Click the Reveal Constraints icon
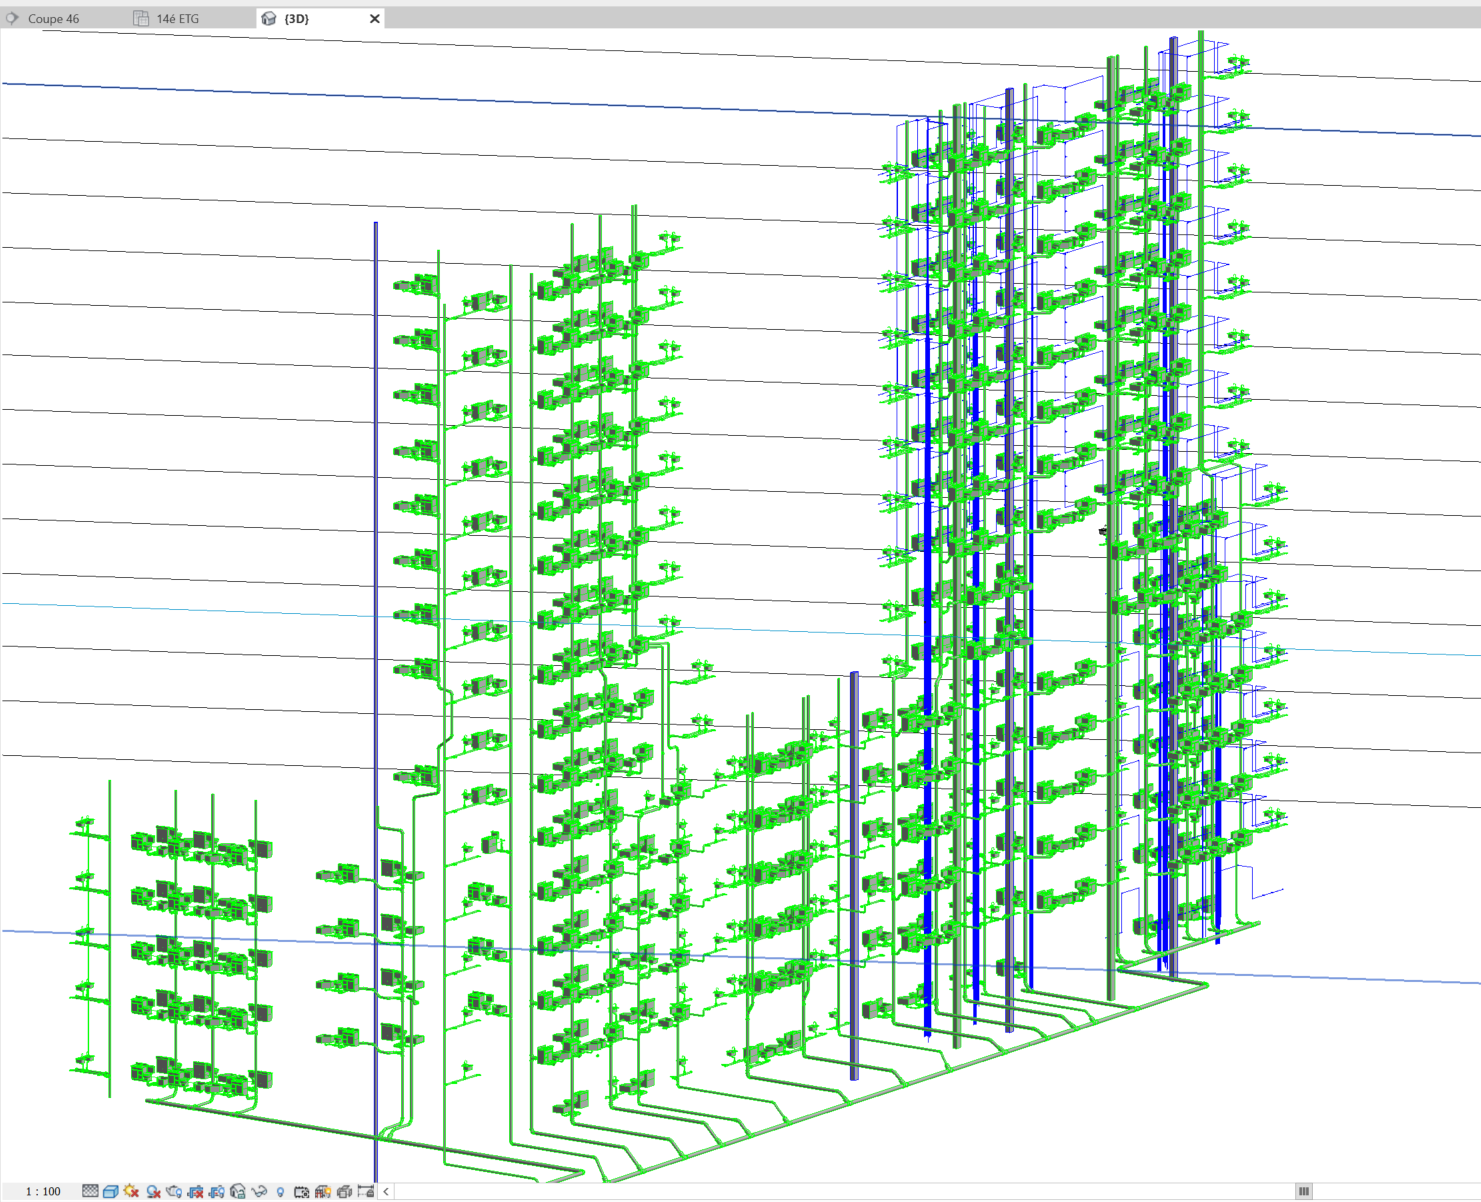Viewport: 1481px width, 1202px height. (x=365, y=1191)
